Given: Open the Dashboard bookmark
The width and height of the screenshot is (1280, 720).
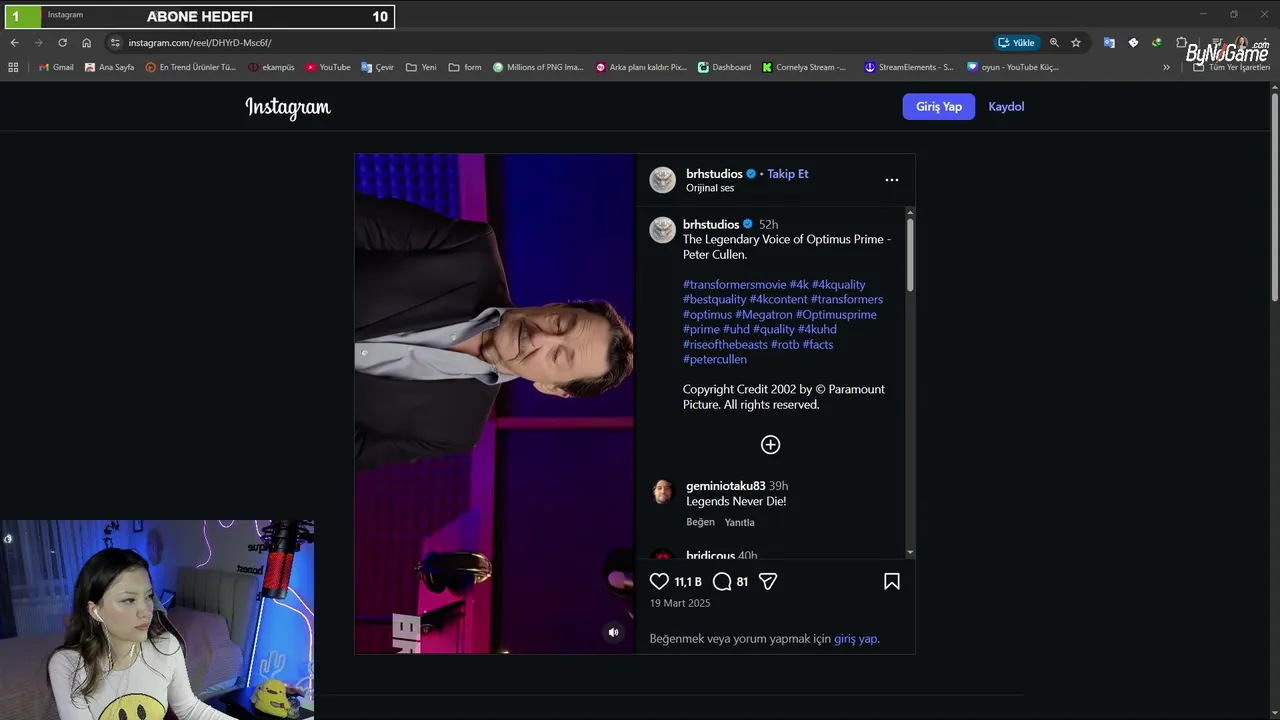Looking at the screenshot, I should [725, 67].
